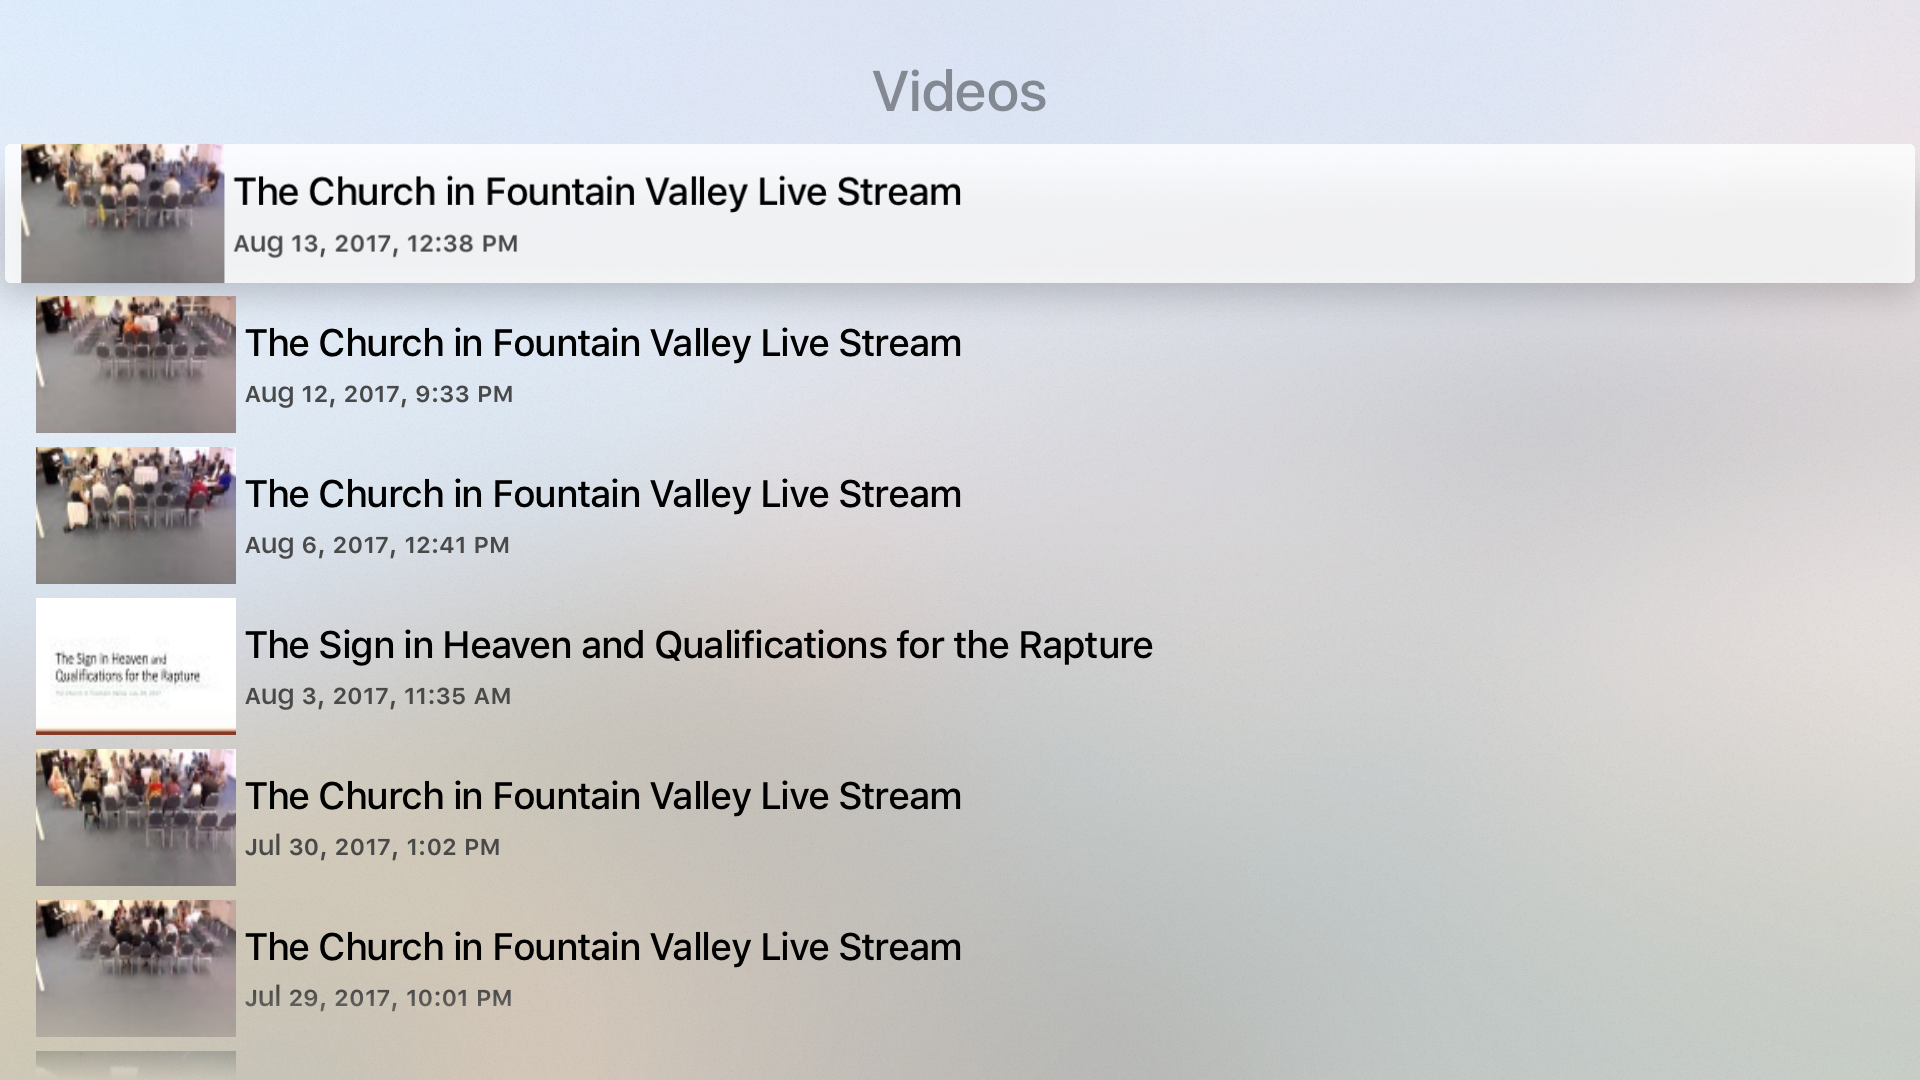Select Live Stream title dated Aug 12, 2017
Screen dimensions: 1920x1080
click(x=603, y=343)
